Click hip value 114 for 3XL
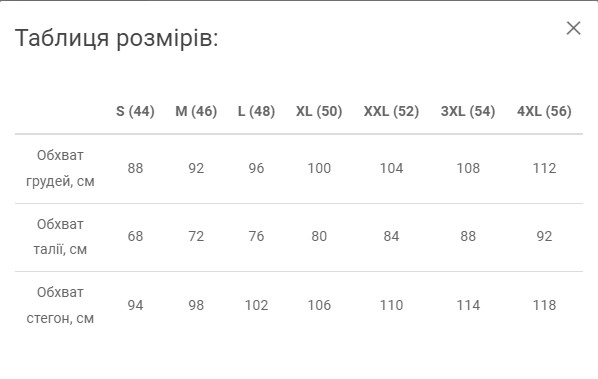The width and height of the screenshot is (598, 379). tap(468, 305)
